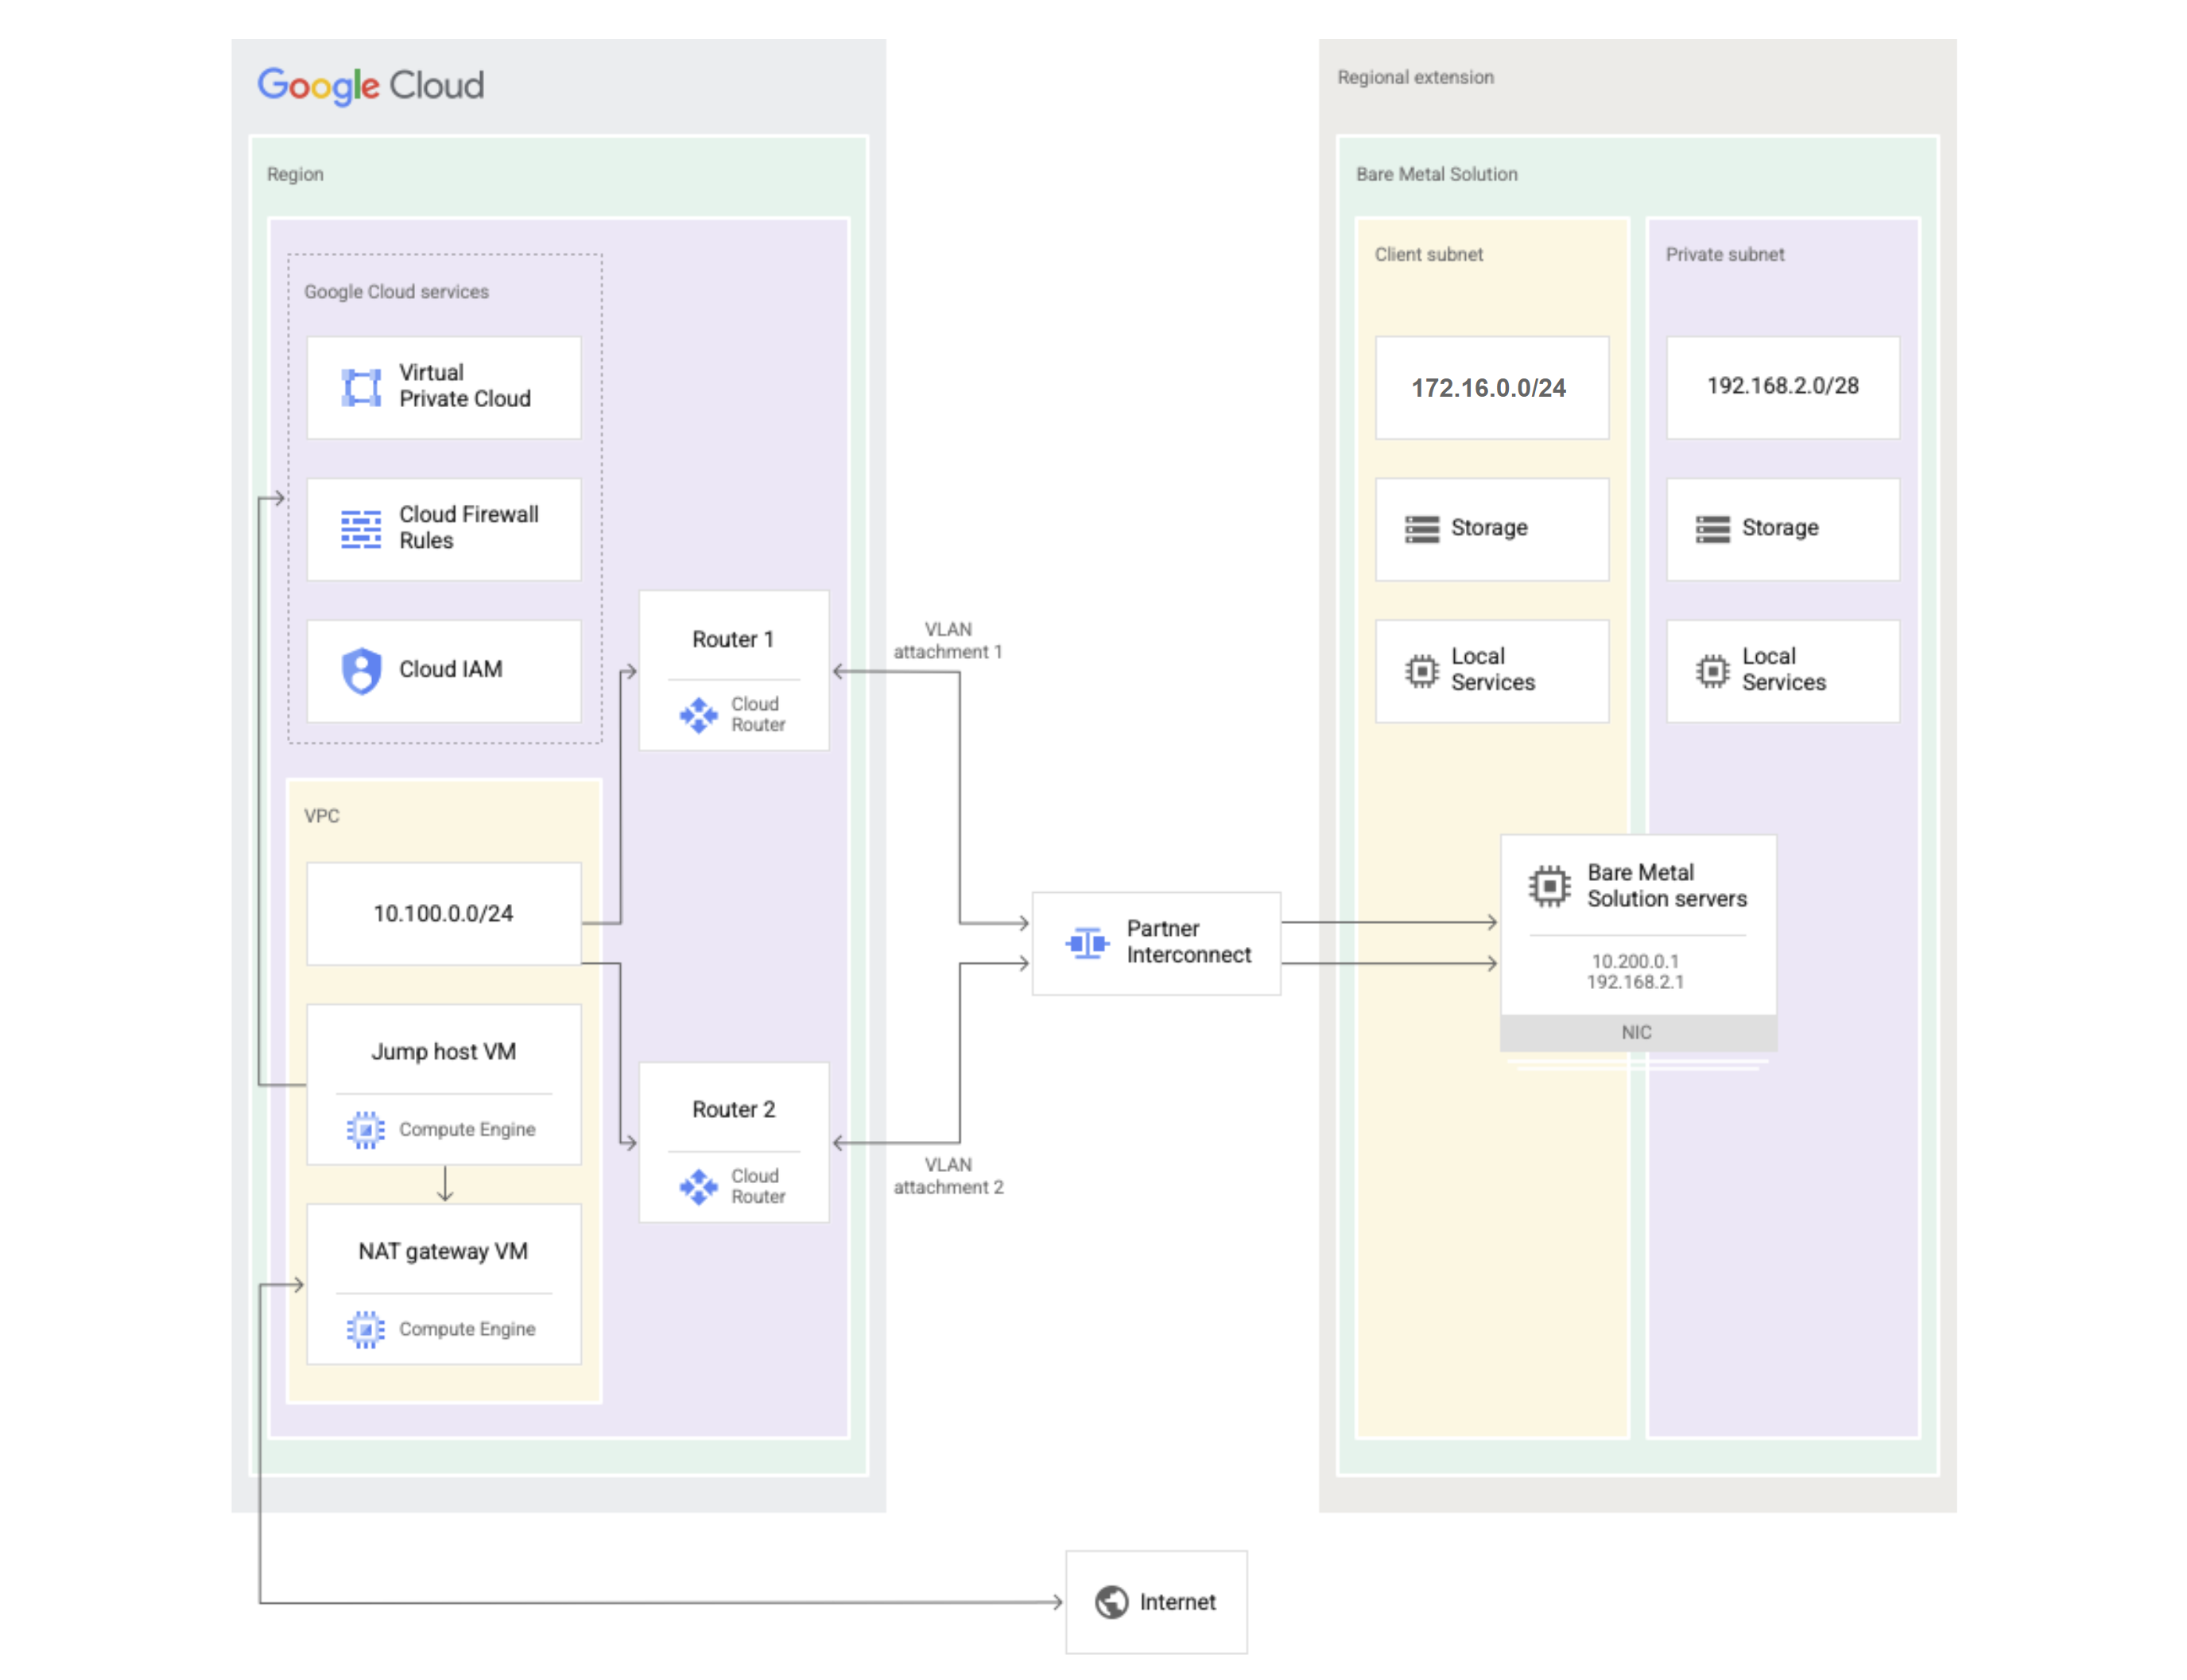This screenshot has width=2187, height=1680.
Task: Click Storage icon in Client subnet
Action: (1421, 529)
